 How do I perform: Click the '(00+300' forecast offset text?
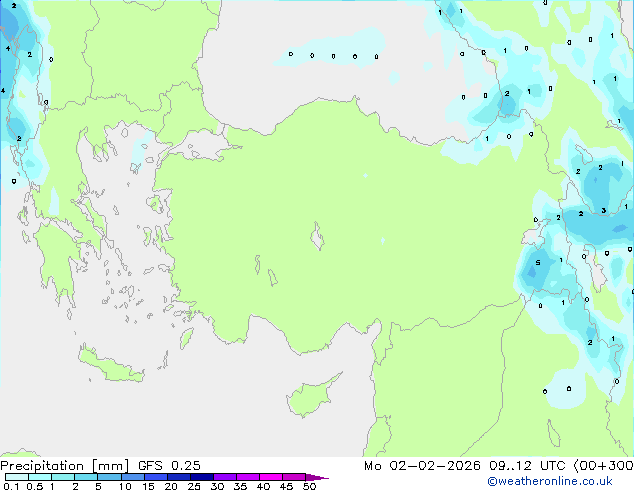(x=604, y=466)
